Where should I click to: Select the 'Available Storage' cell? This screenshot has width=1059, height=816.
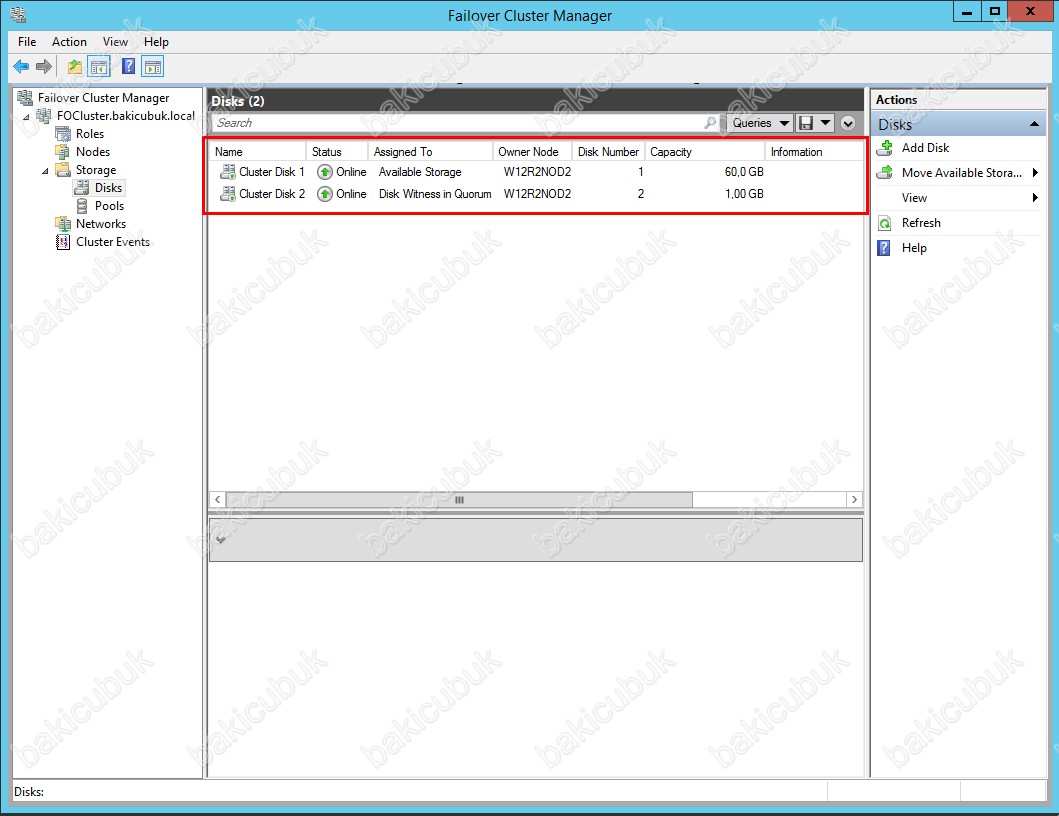pyautogui.click(x=420, y=172)
